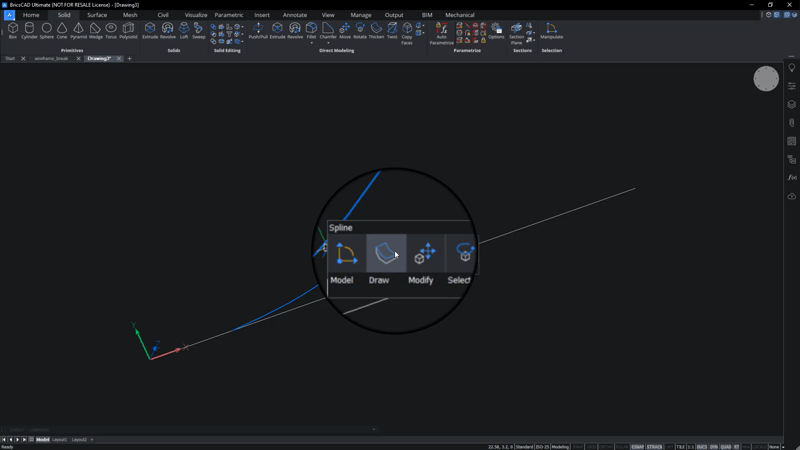Switch to the Mesh ribbon tab
Image resolution: width=800 pixels, height=450 pixels.
click(130, 15)
